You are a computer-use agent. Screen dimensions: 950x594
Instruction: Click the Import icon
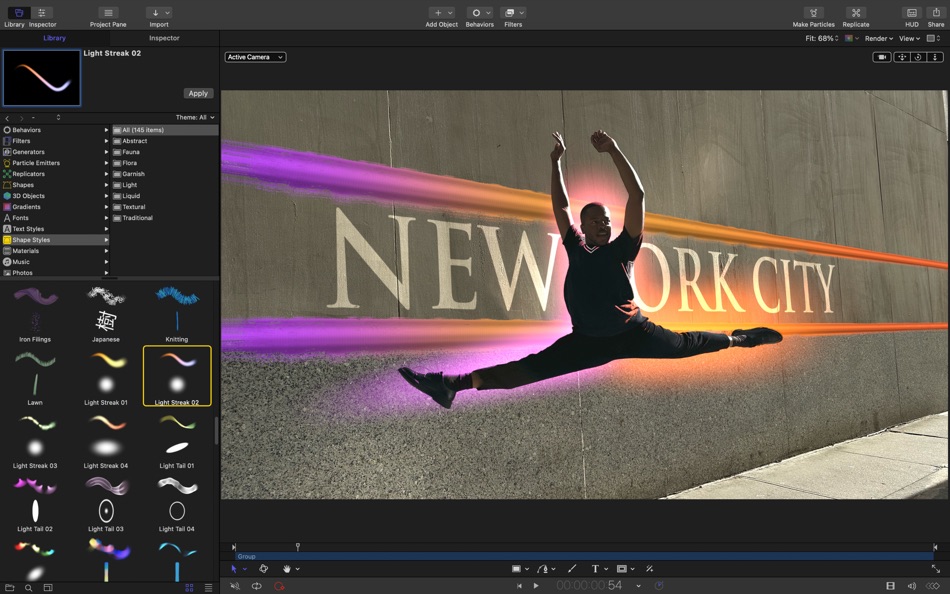pyautogui.click(x=158, y=15)
